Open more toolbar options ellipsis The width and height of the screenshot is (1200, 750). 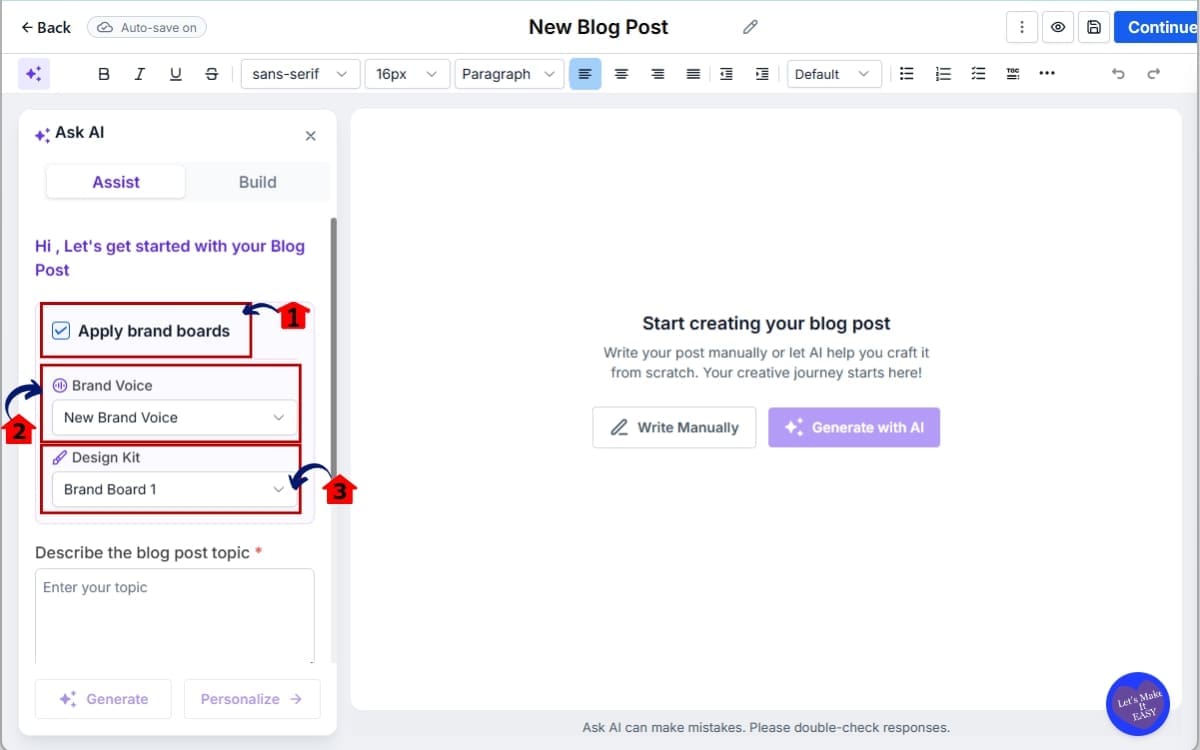point(1047,74)
